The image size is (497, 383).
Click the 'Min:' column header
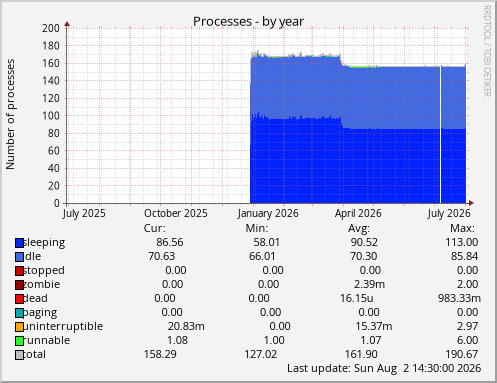pyautogui.click(x=257, y=229)
